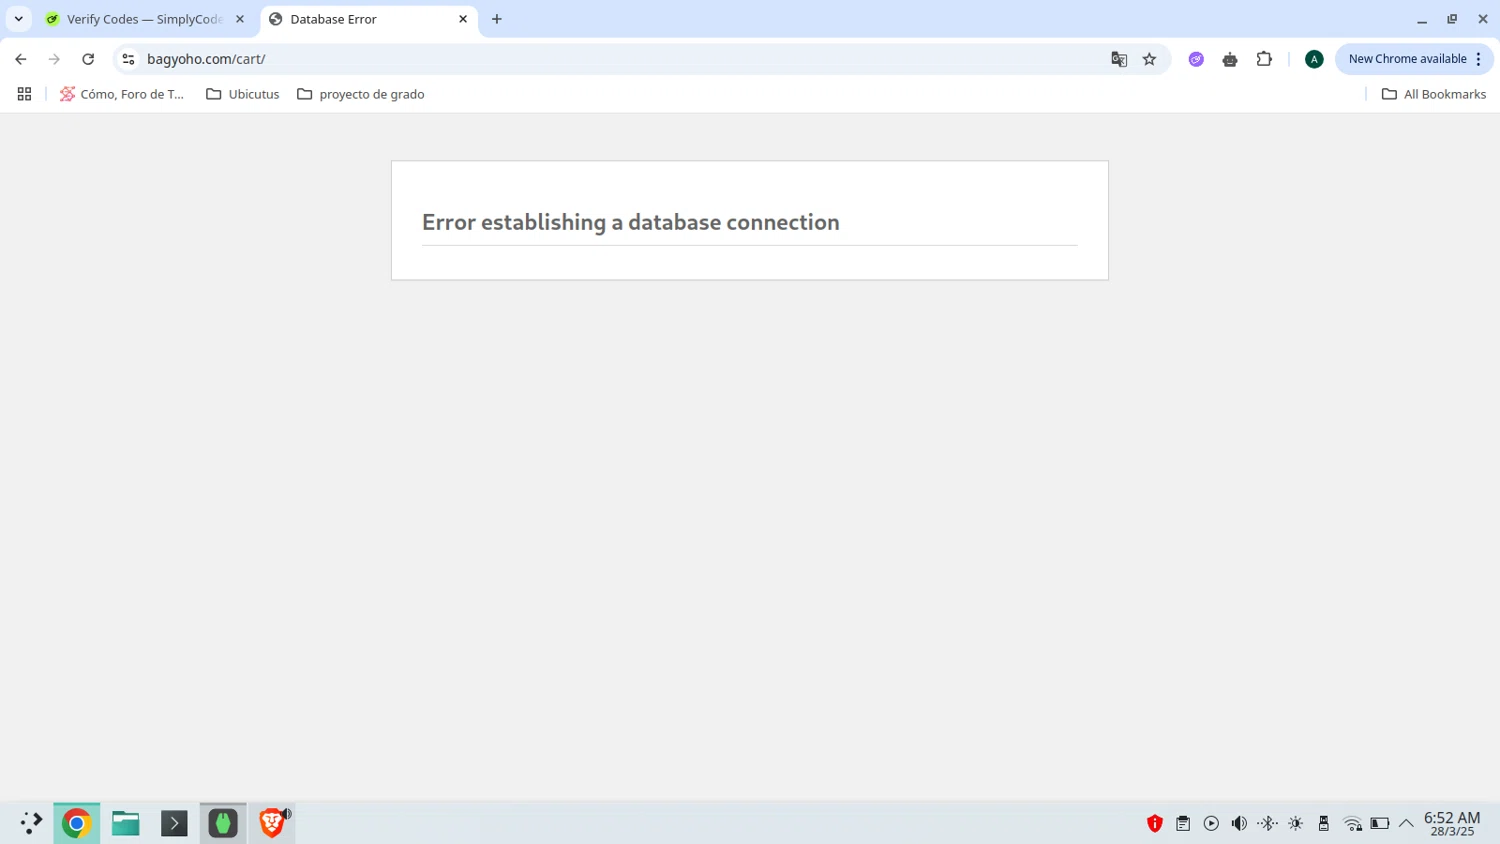The image size is (1500, 844).
Task: Expand the Ubicutus bookmark folder
Action: pos(242,94)
